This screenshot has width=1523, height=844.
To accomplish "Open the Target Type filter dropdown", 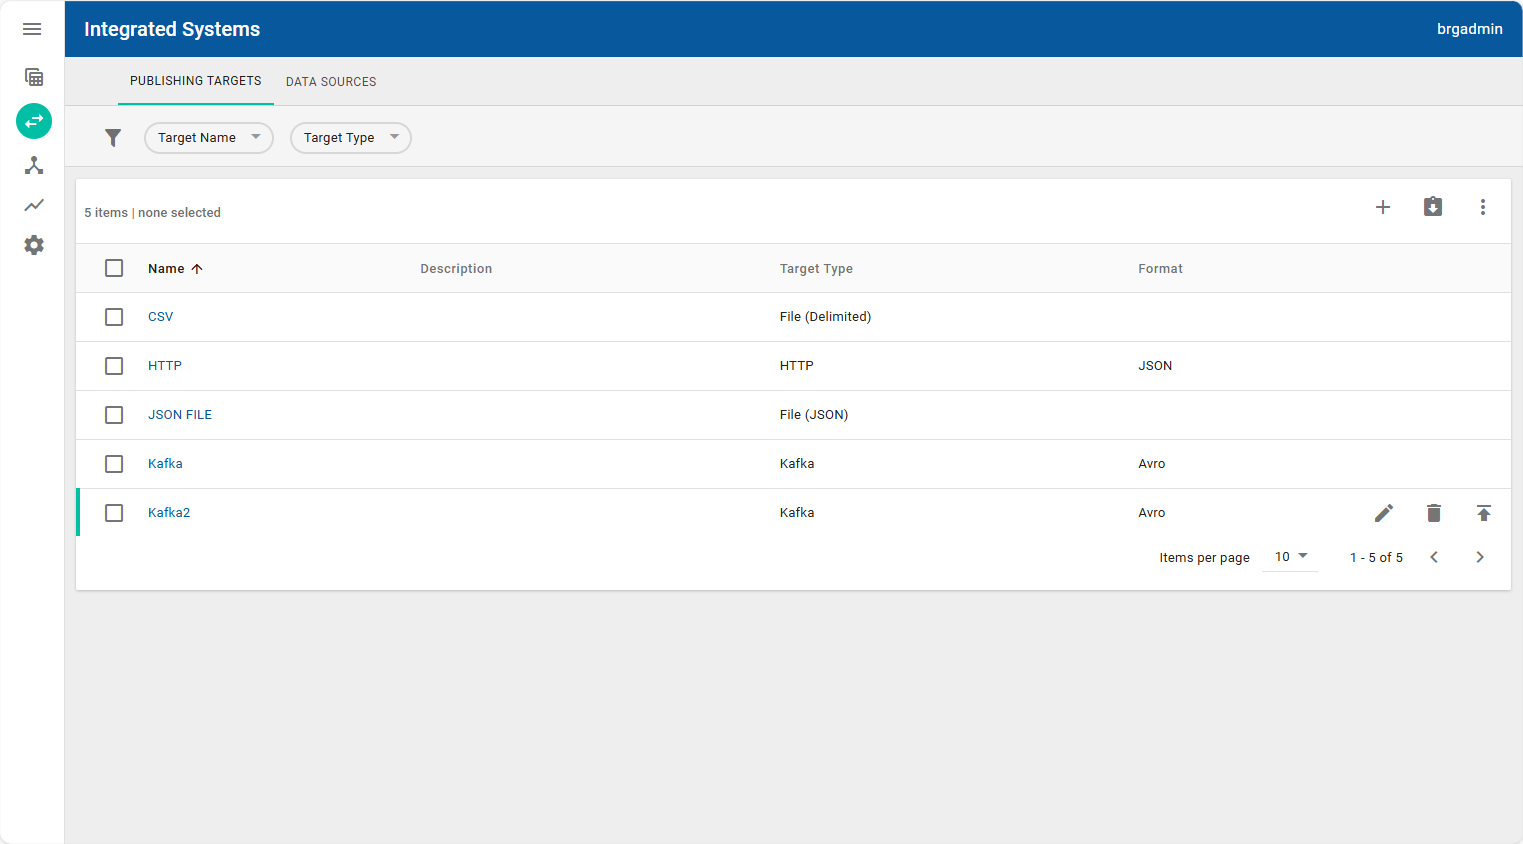I will (x=350, y=137).
